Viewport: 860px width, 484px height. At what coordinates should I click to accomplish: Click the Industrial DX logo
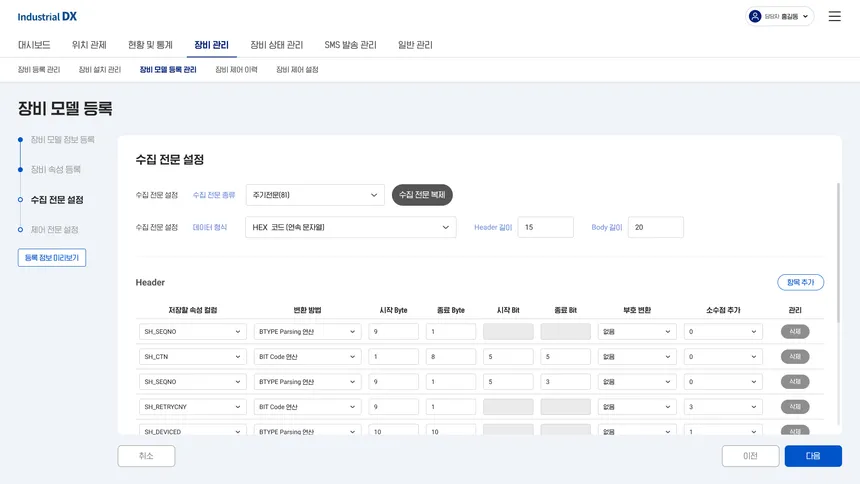(x=47, y=17)
